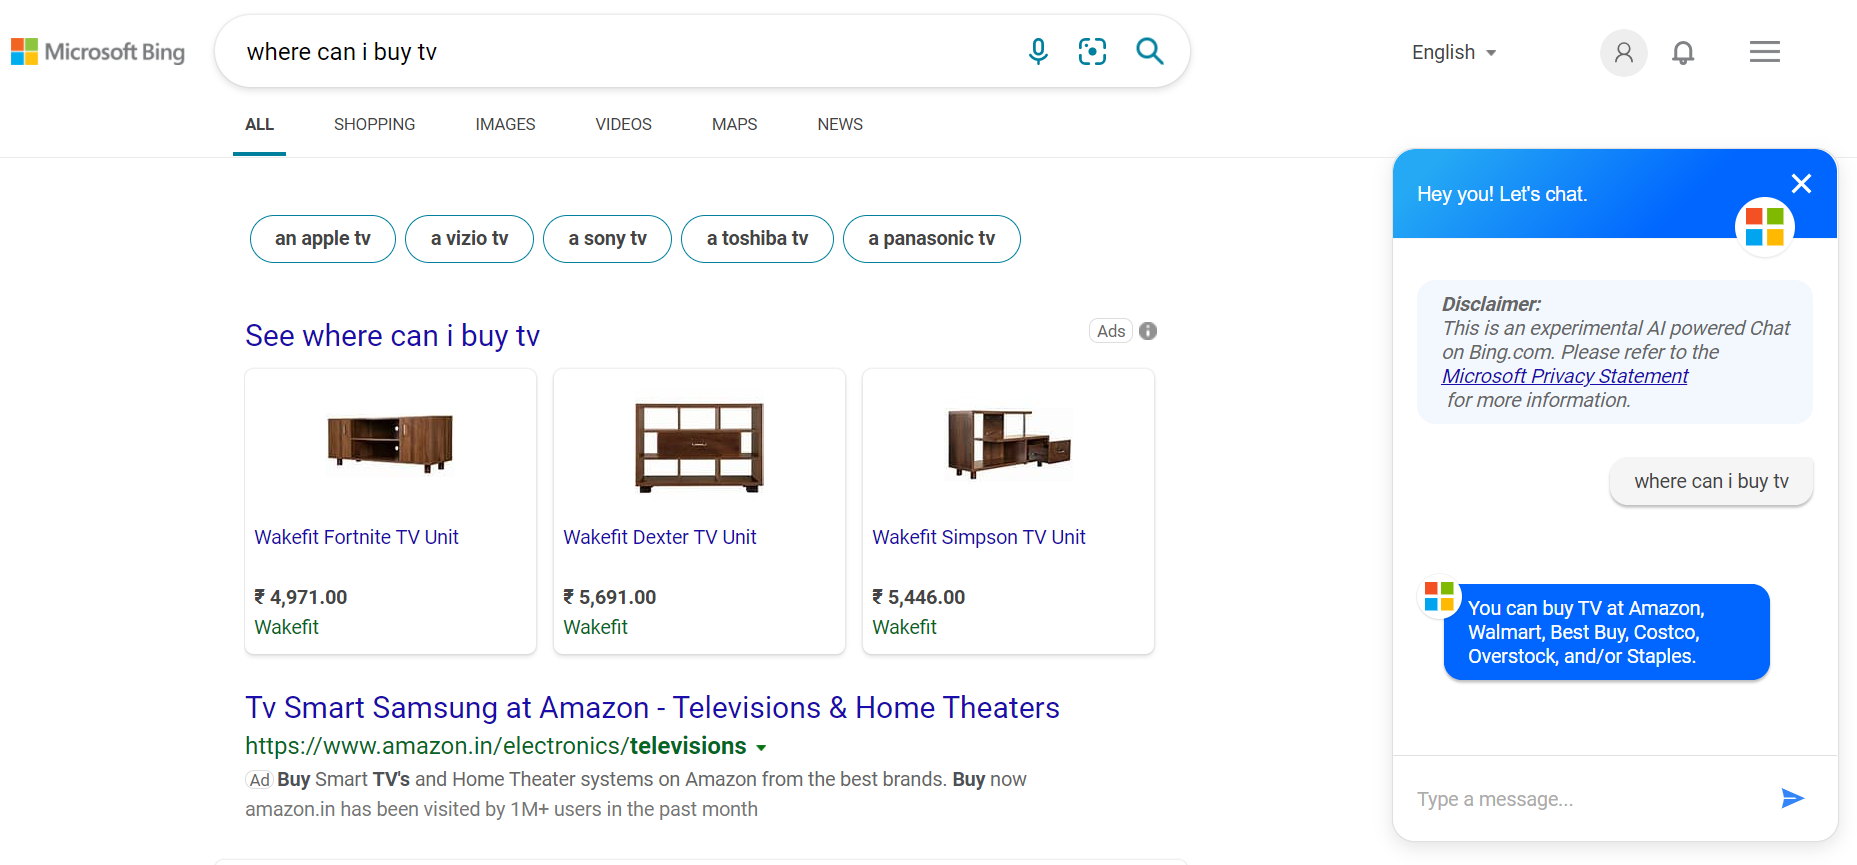Select the 'an apple tv' suggestion chip
The image size is (1857, 865).
pyautogui.click(x=323, y=239)
